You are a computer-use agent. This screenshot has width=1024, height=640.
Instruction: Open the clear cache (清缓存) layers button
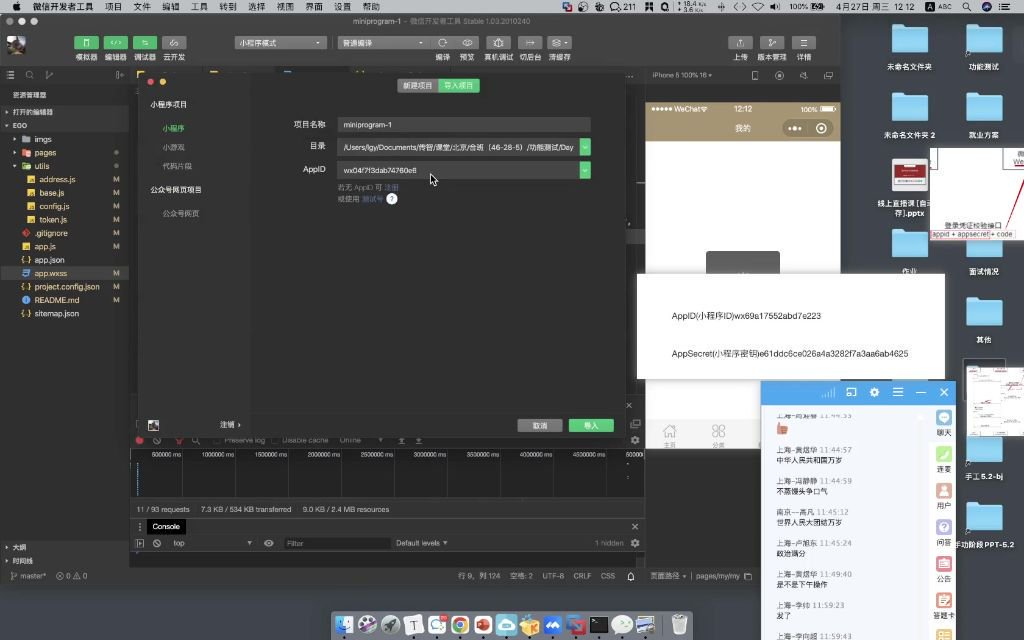pos(559,42)
